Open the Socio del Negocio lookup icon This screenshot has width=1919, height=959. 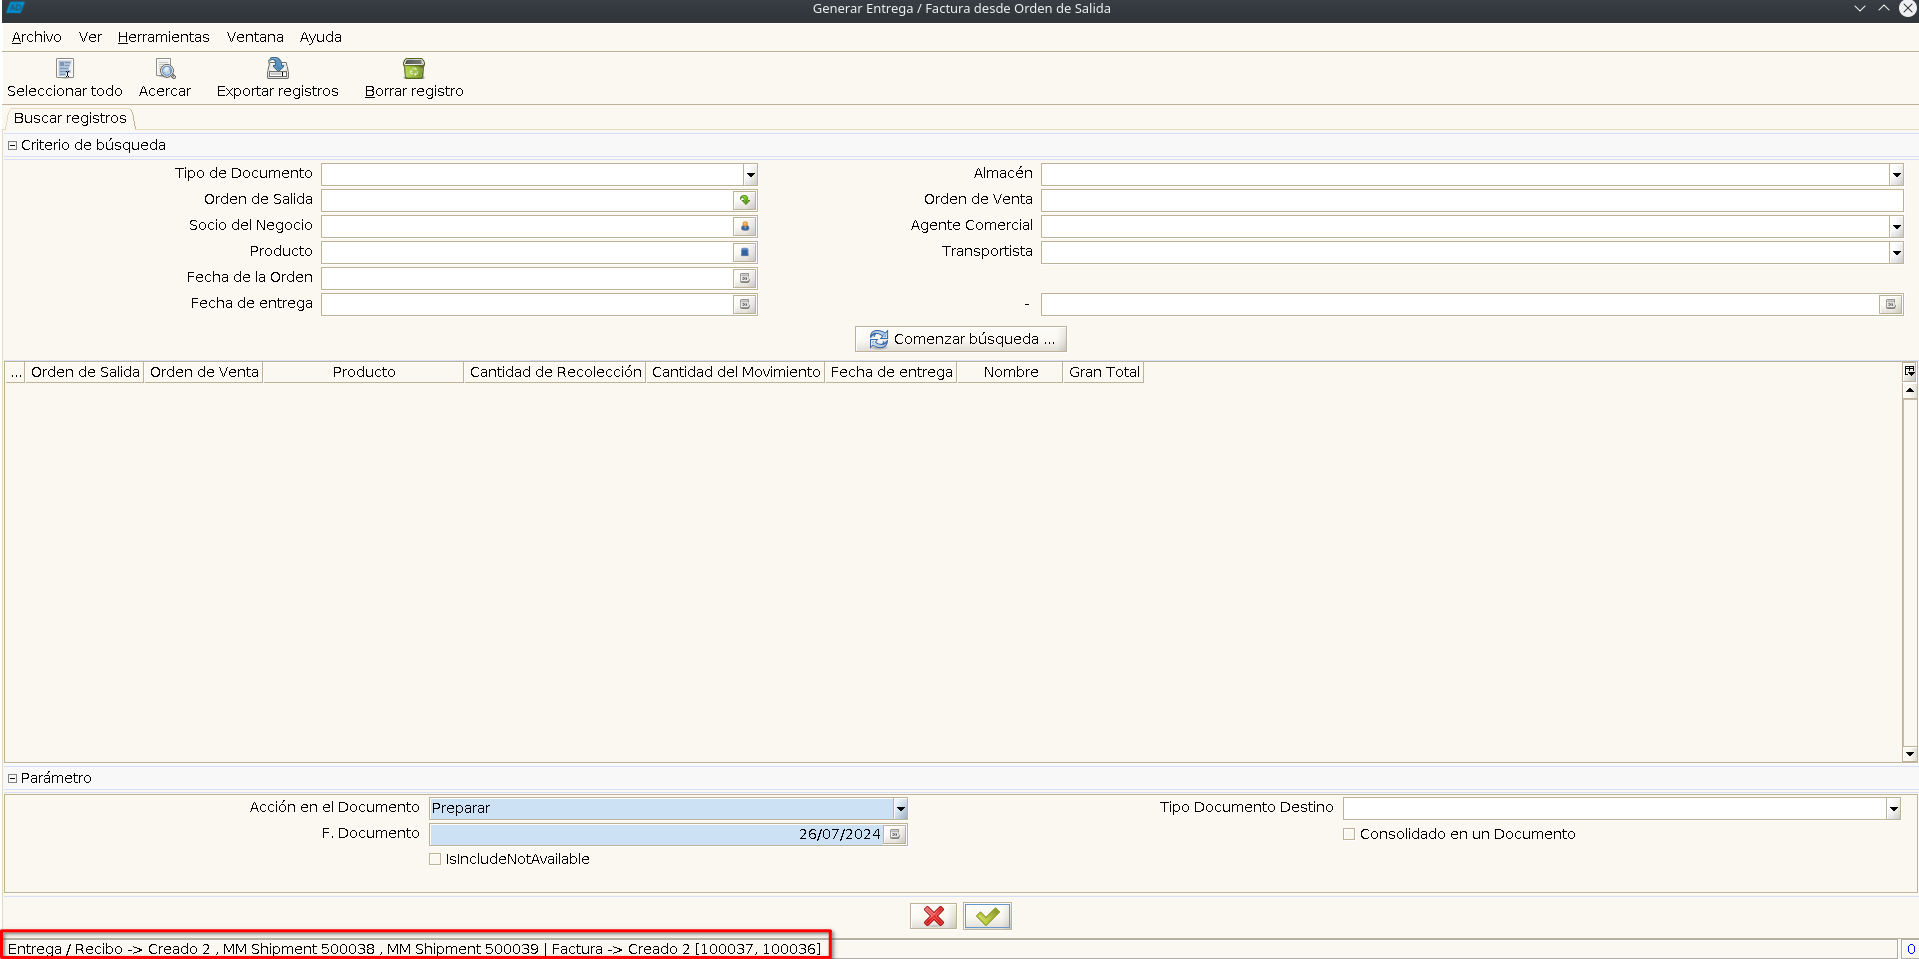click(x=745, y=226)
